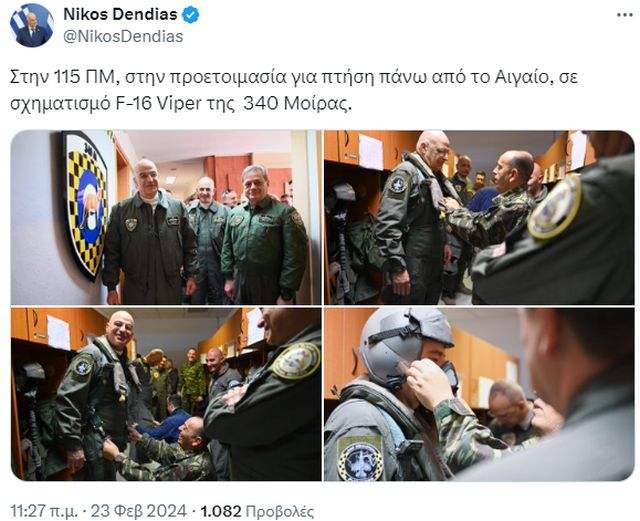Click the 23 Φεβ 2024 date
The width and height of the screenshot is (640, 521).
coord(139,511)
